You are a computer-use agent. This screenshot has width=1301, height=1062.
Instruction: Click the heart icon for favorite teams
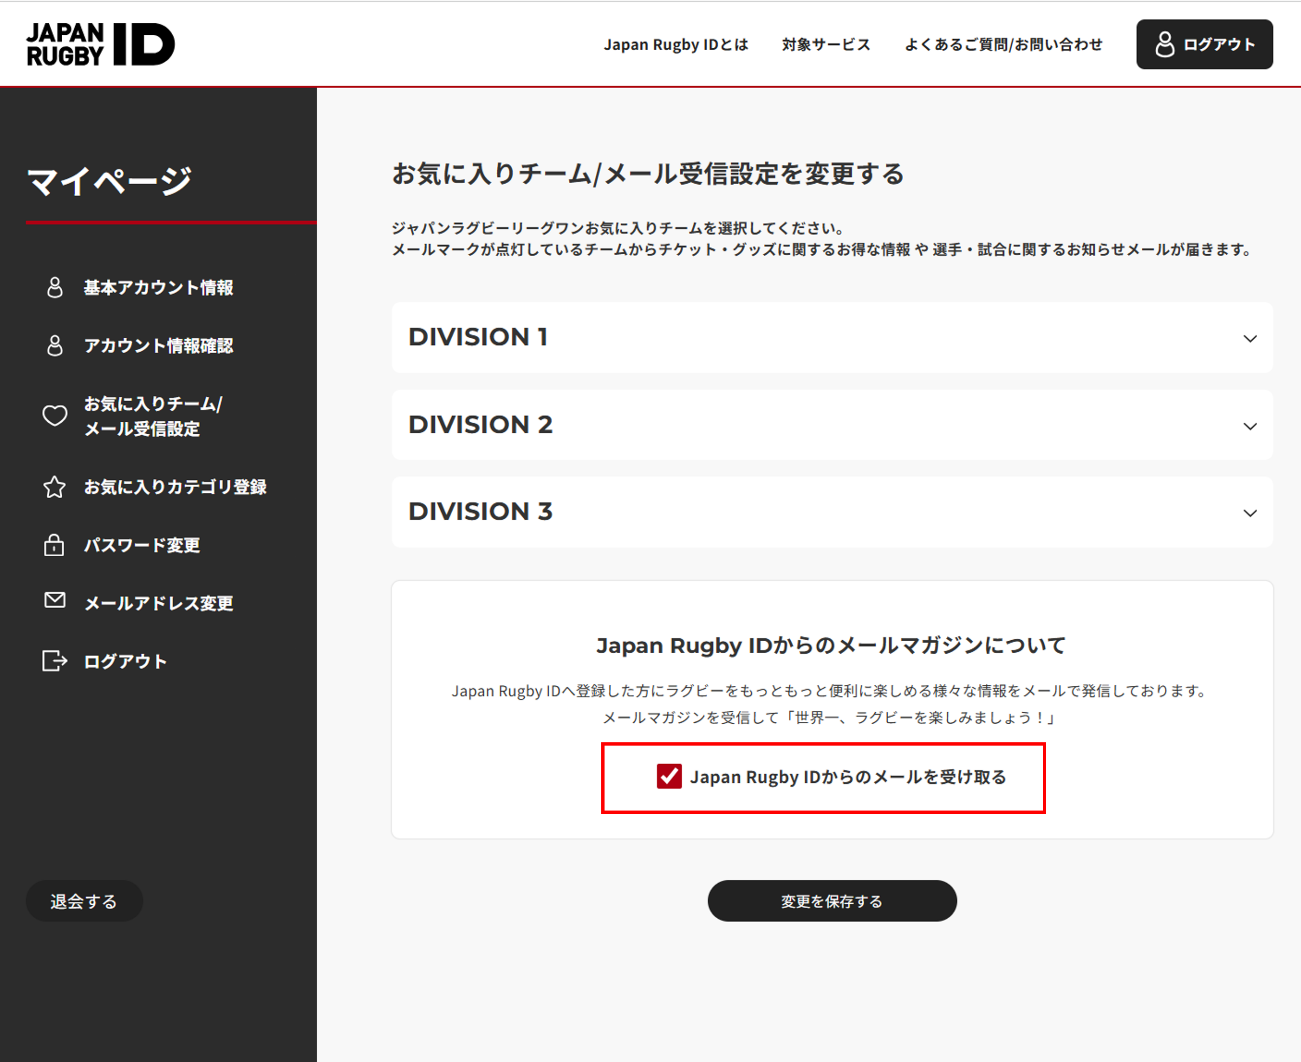(55, 416)
